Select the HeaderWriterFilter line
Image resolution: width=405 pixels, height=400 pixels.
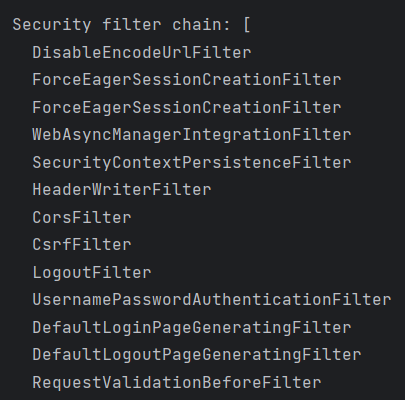coord(122,190)
